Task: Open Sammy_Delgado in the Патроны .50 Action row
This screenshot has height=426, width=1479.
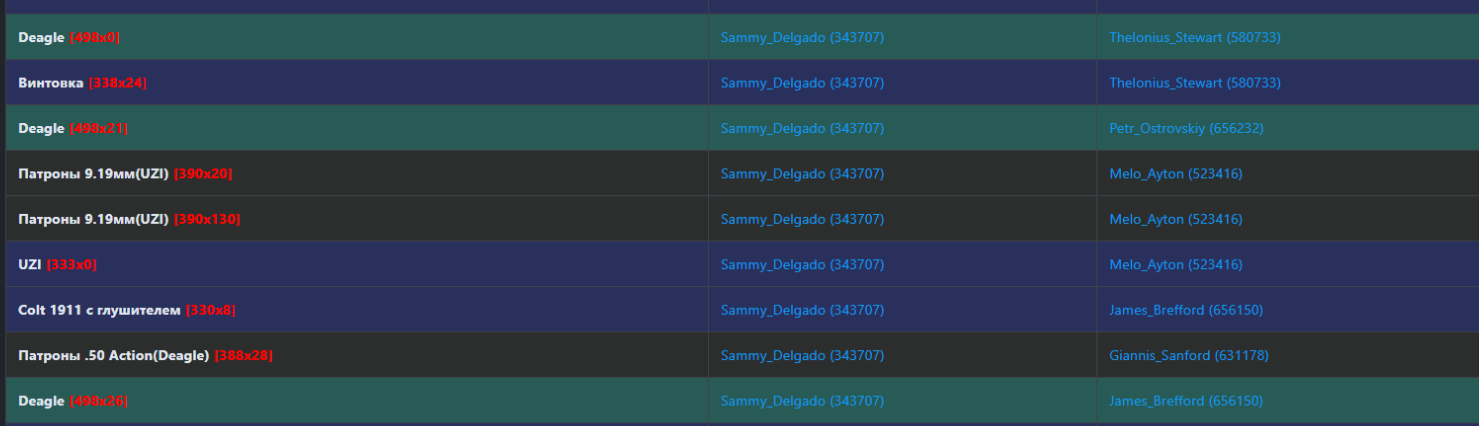Action: pos(802,356)
